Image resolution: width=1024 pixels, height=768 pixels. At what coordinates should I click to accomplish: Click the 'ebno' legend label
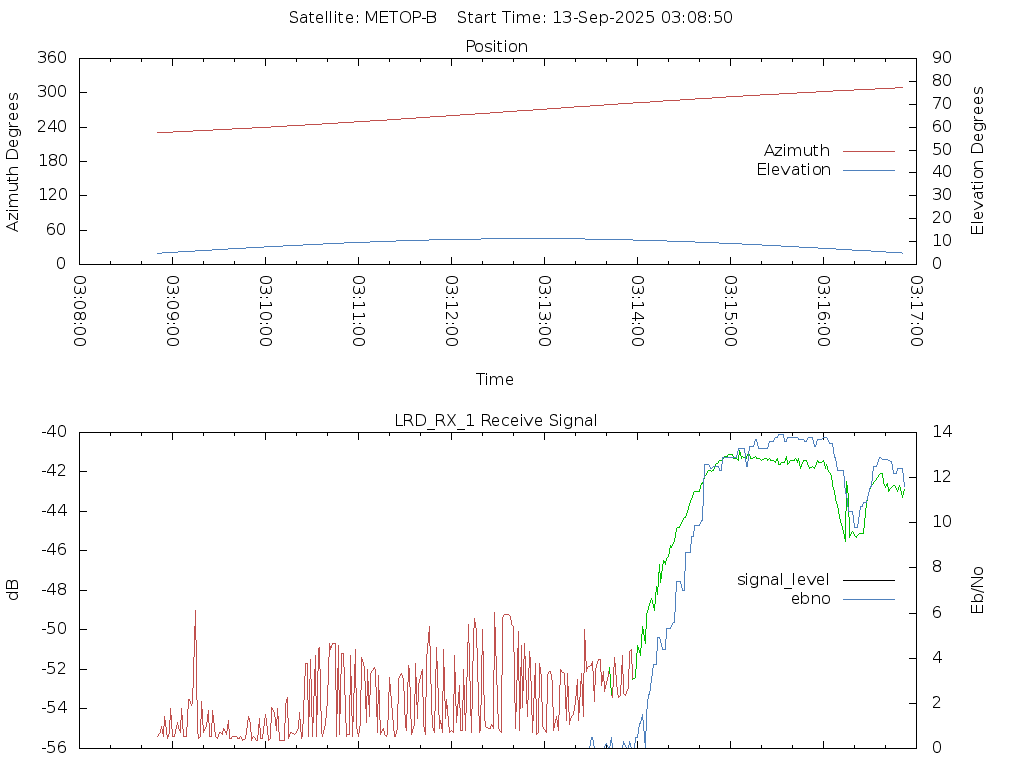(810, 599)
